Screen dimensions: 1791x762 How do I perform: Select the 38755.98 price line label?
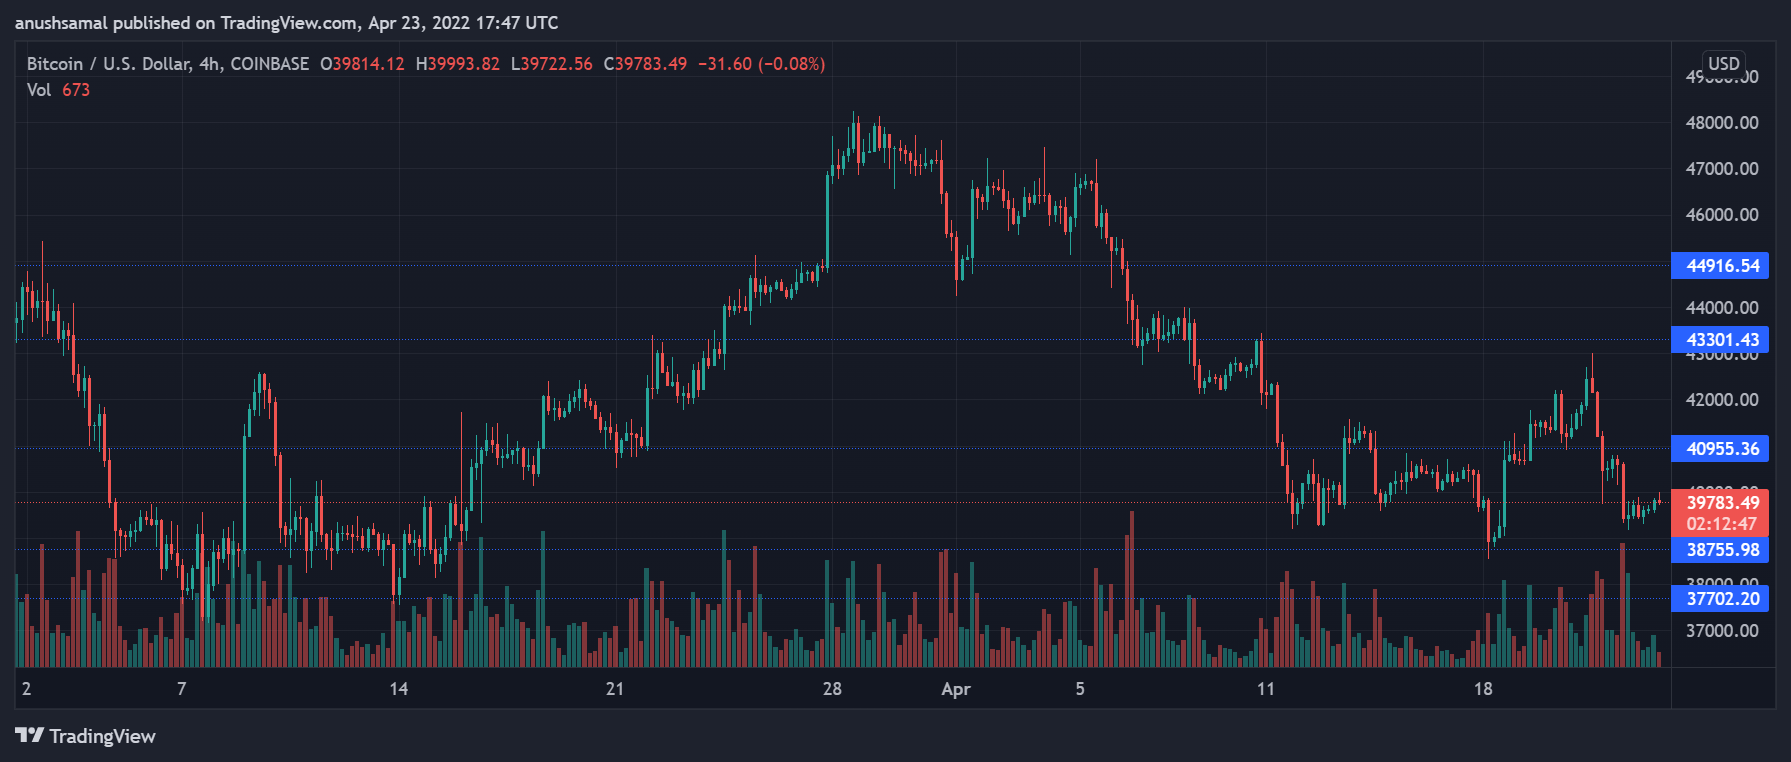tap(1720, 550)
